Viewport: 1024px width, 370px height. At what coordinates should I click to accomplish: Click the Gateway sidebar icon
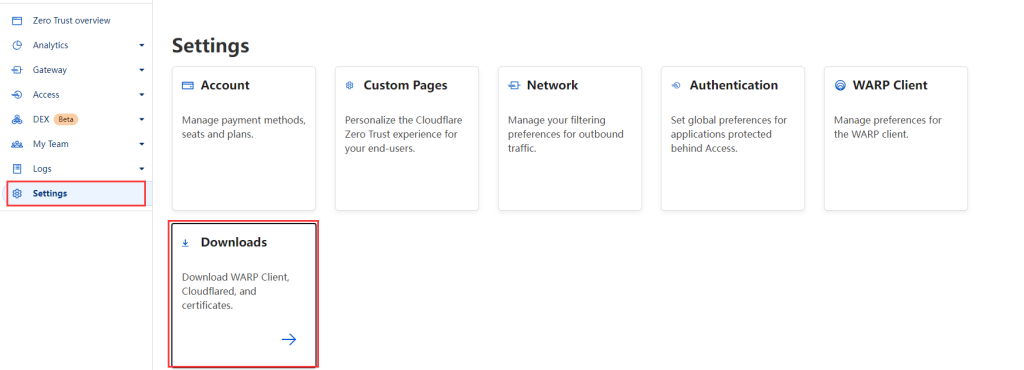17,70
